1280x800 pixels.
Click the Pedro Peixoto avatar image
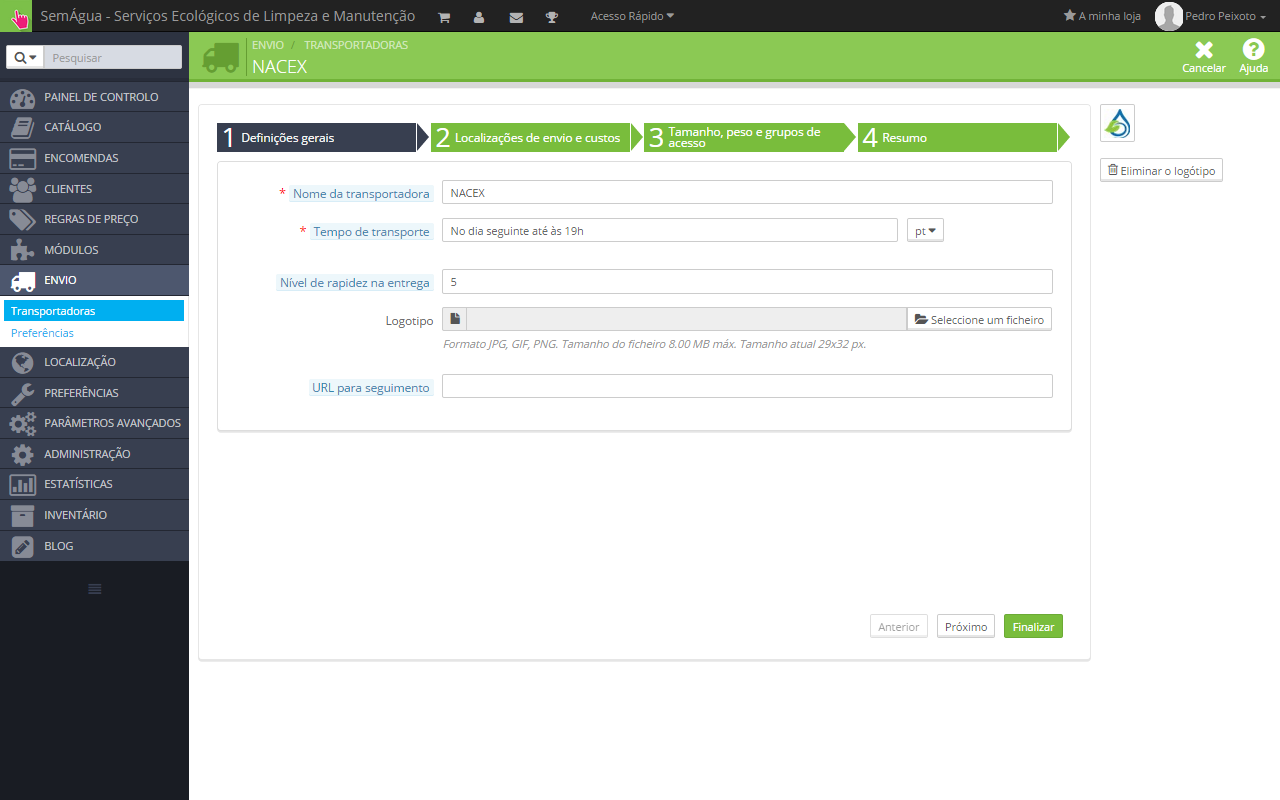pyautogui.click(x=1168, y=16)
